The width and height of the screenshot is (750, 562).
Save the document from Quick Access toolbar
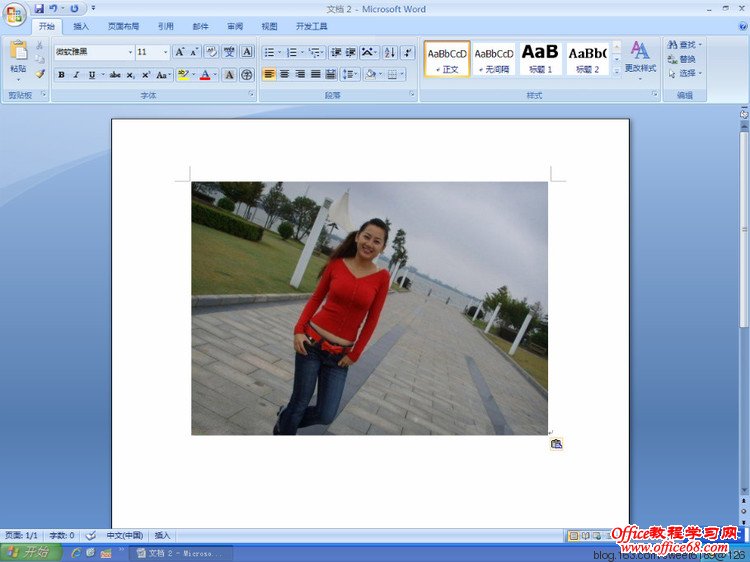pos(39,9)
